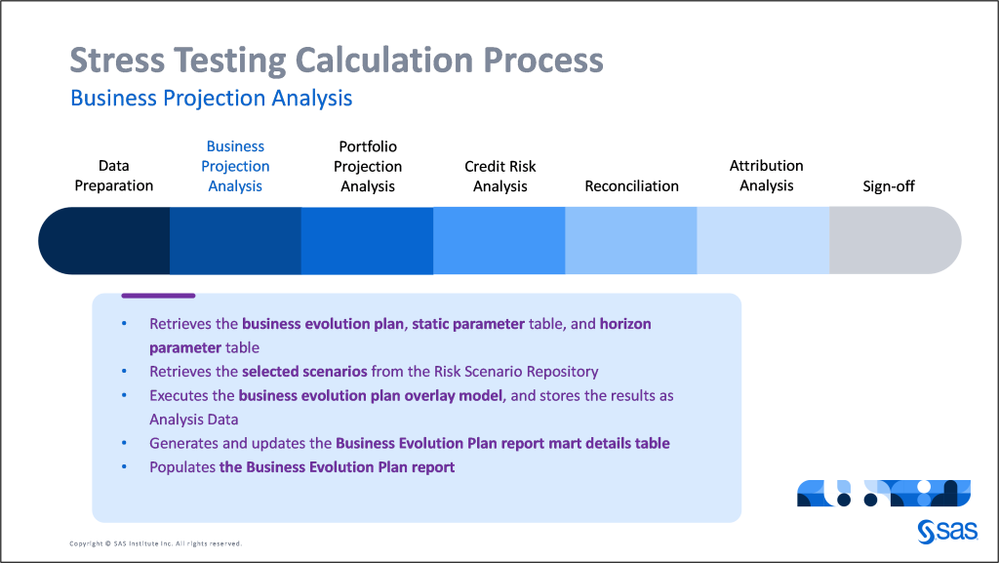Select the Data Preparation stage label

click(113, 176)
